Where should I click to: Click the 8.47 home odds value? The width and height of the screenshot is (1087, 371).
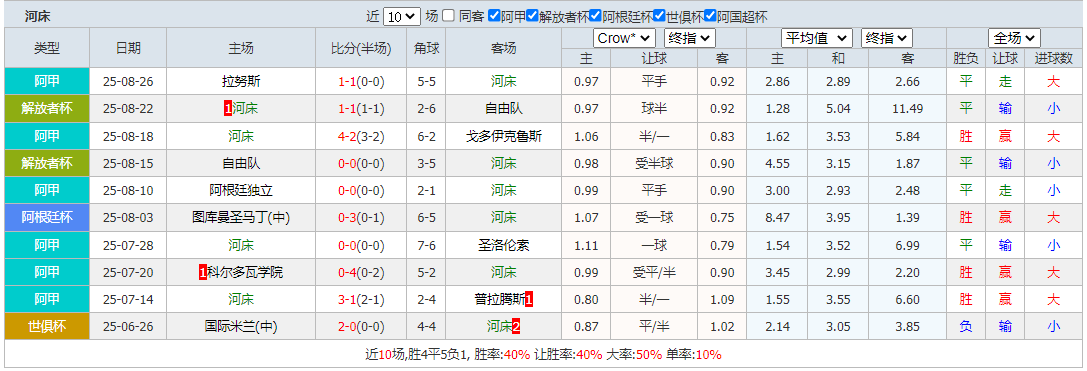click(x=777, y=218)
